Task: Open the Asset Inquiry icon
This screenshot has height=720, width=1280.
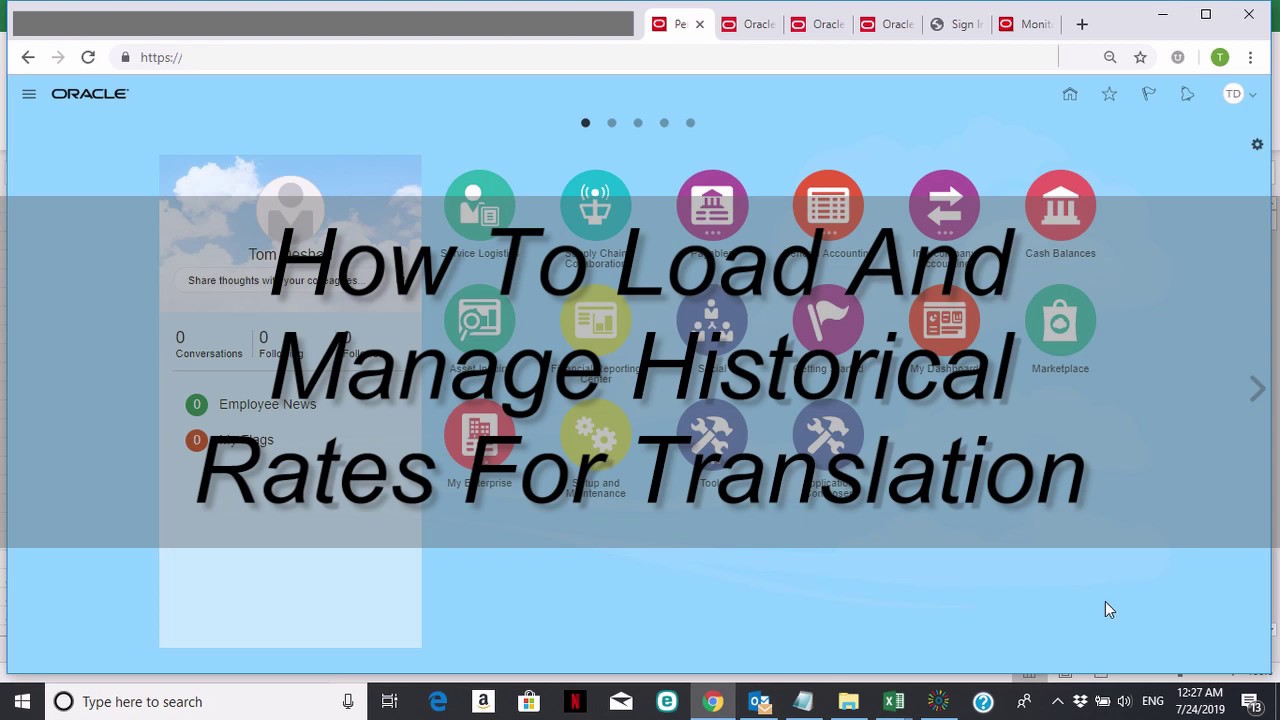Action: (479, 321)
